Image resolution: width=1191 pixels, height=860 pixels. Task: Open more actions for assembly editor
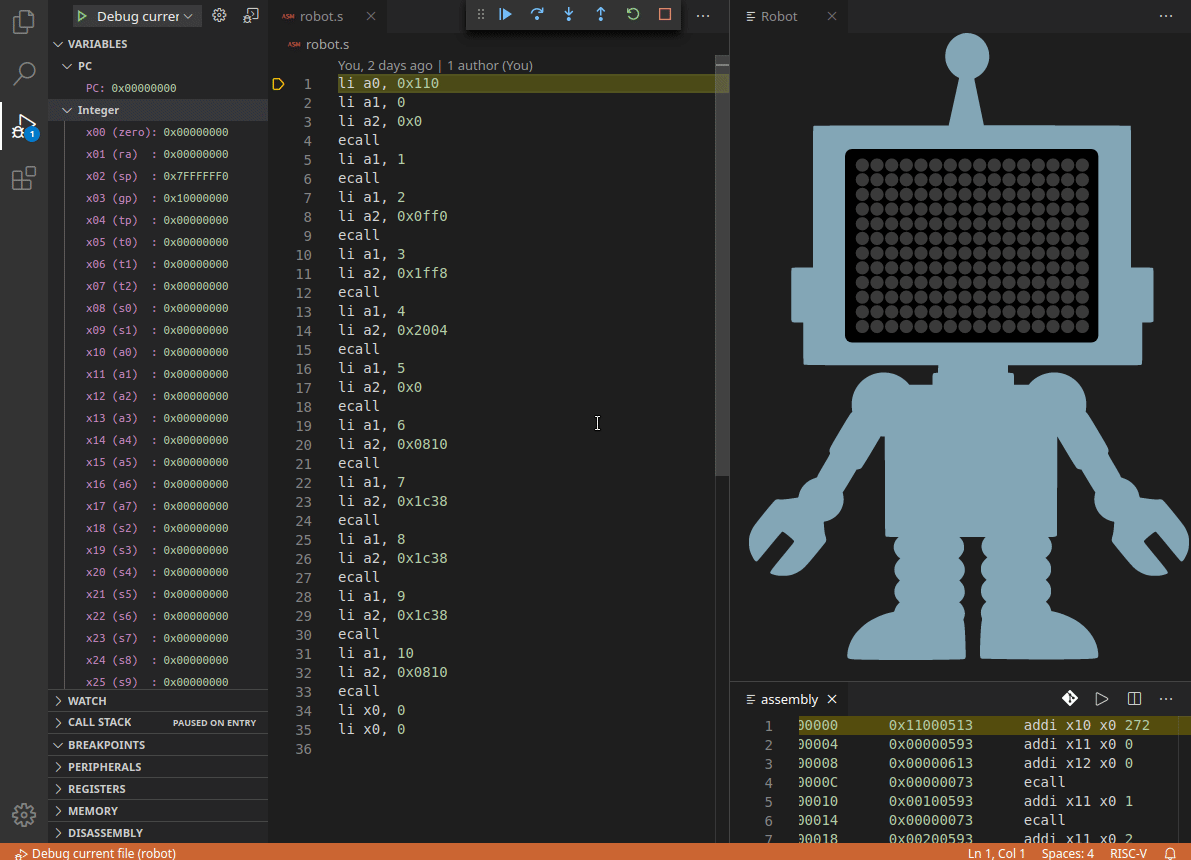pos(1166,698)
